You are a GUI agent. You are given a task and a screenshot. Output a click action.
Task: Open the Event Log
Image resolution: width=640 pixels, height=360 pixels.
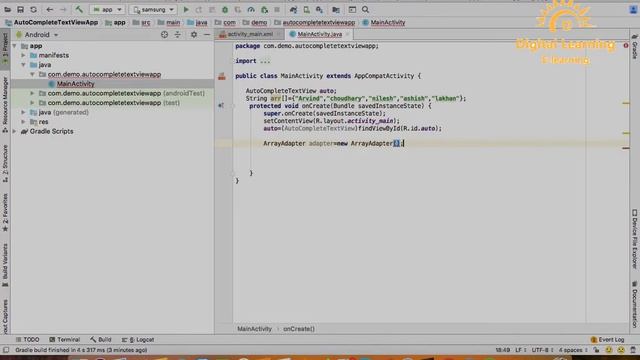pyautogui.click(x=607, y=340)
